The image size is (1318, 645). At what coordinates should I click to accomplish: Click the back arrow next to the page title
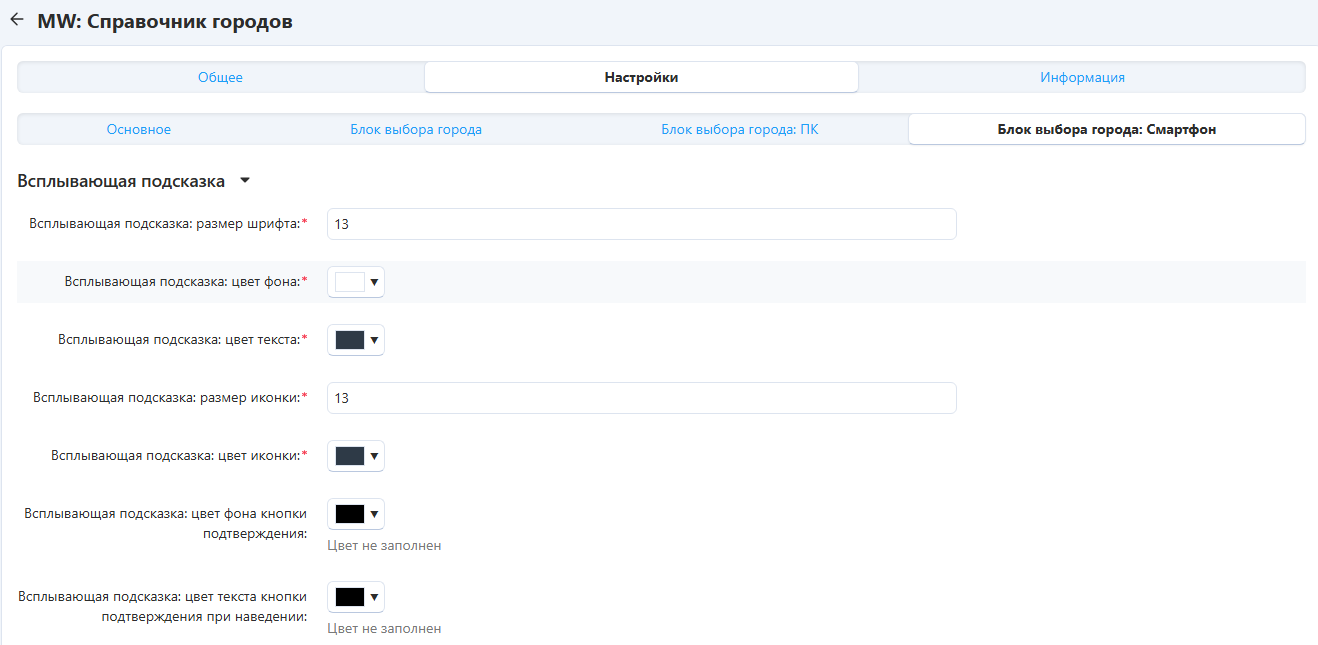tap(16, 20)
